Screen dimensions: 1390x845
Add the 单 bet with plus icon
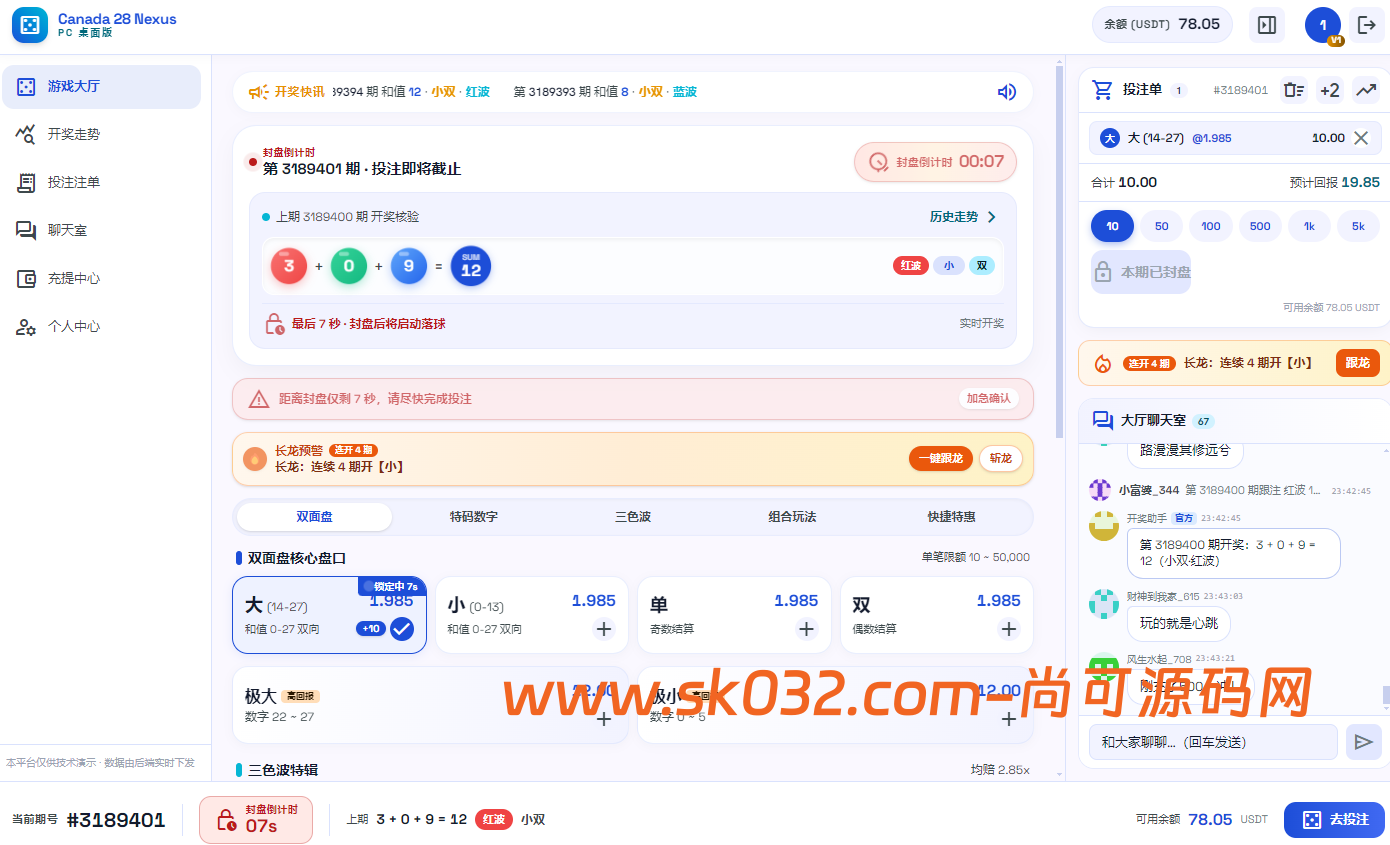click(x=806, y=628)
